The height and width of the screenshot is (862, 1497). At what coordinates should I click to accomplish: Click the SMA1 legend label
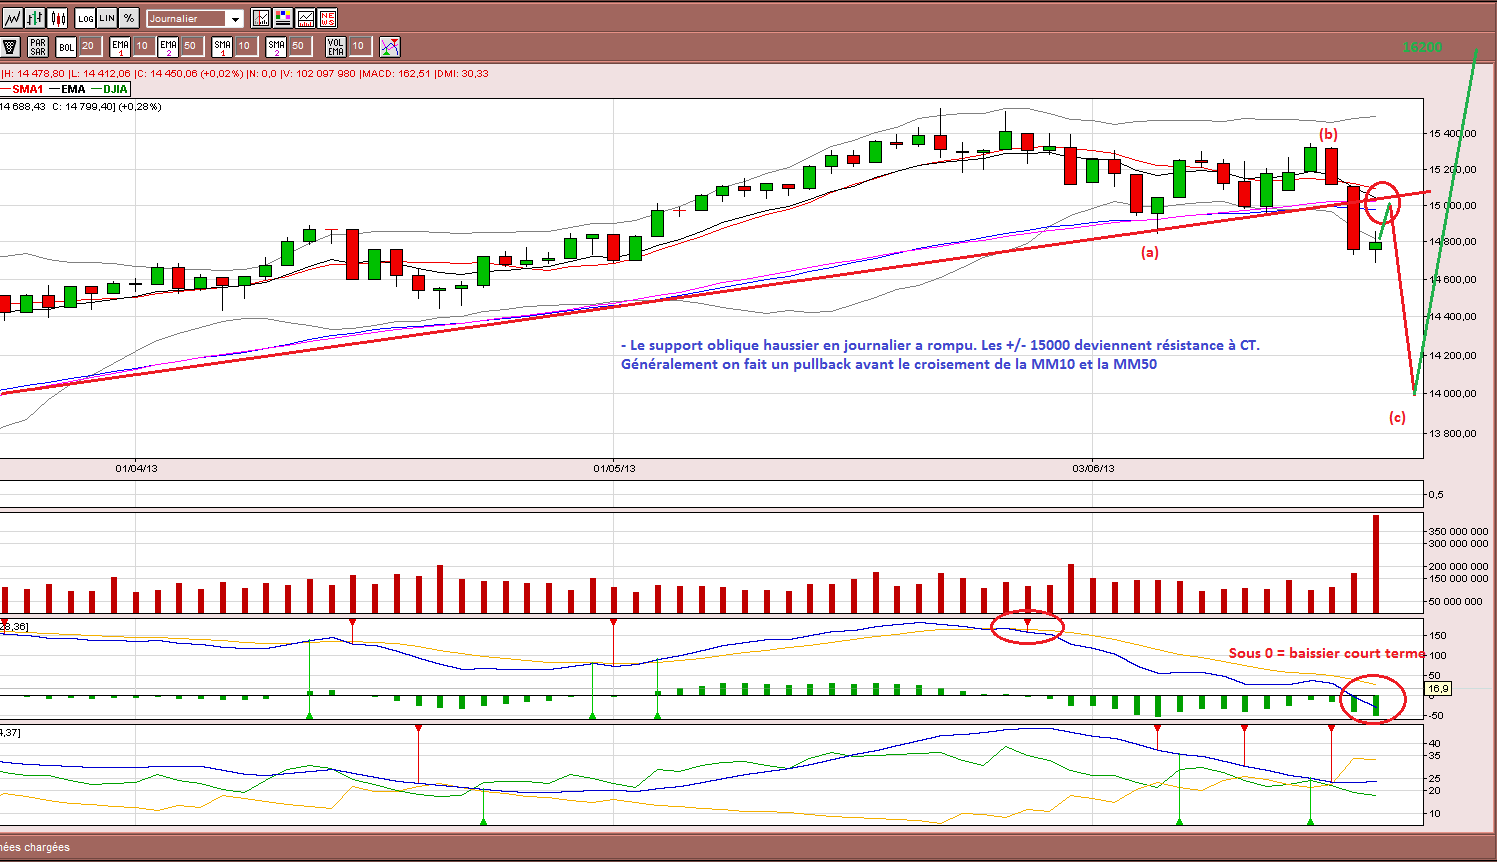point(28,89)
